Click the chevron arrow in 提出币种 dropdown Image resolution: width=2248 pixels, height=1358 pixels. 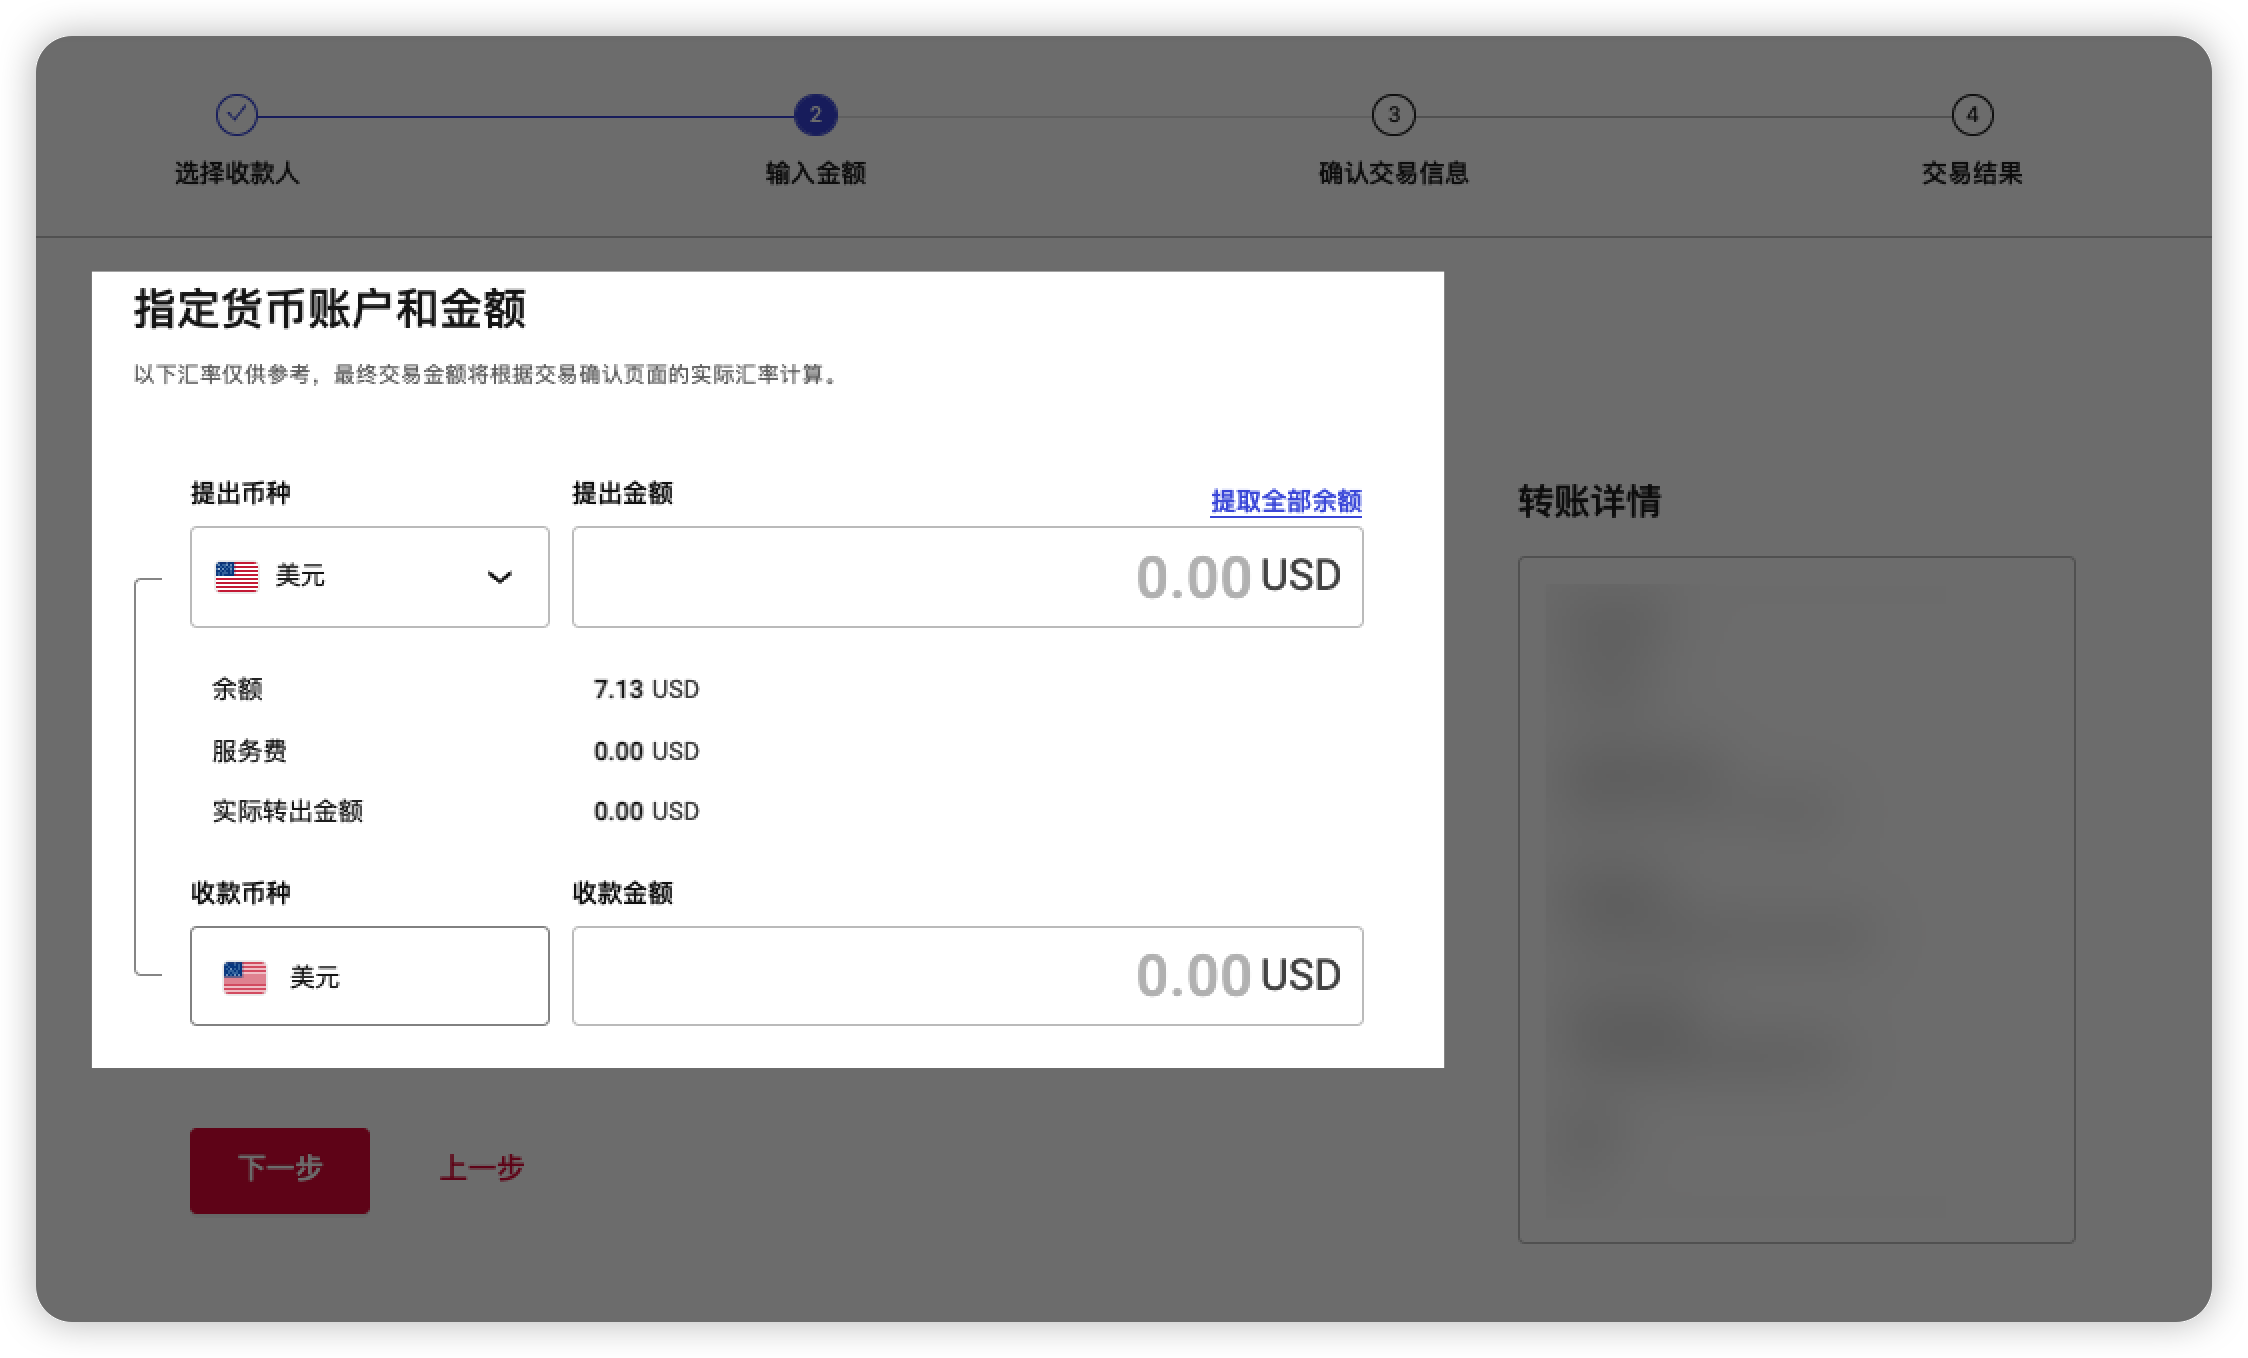(x=500, y=577)
